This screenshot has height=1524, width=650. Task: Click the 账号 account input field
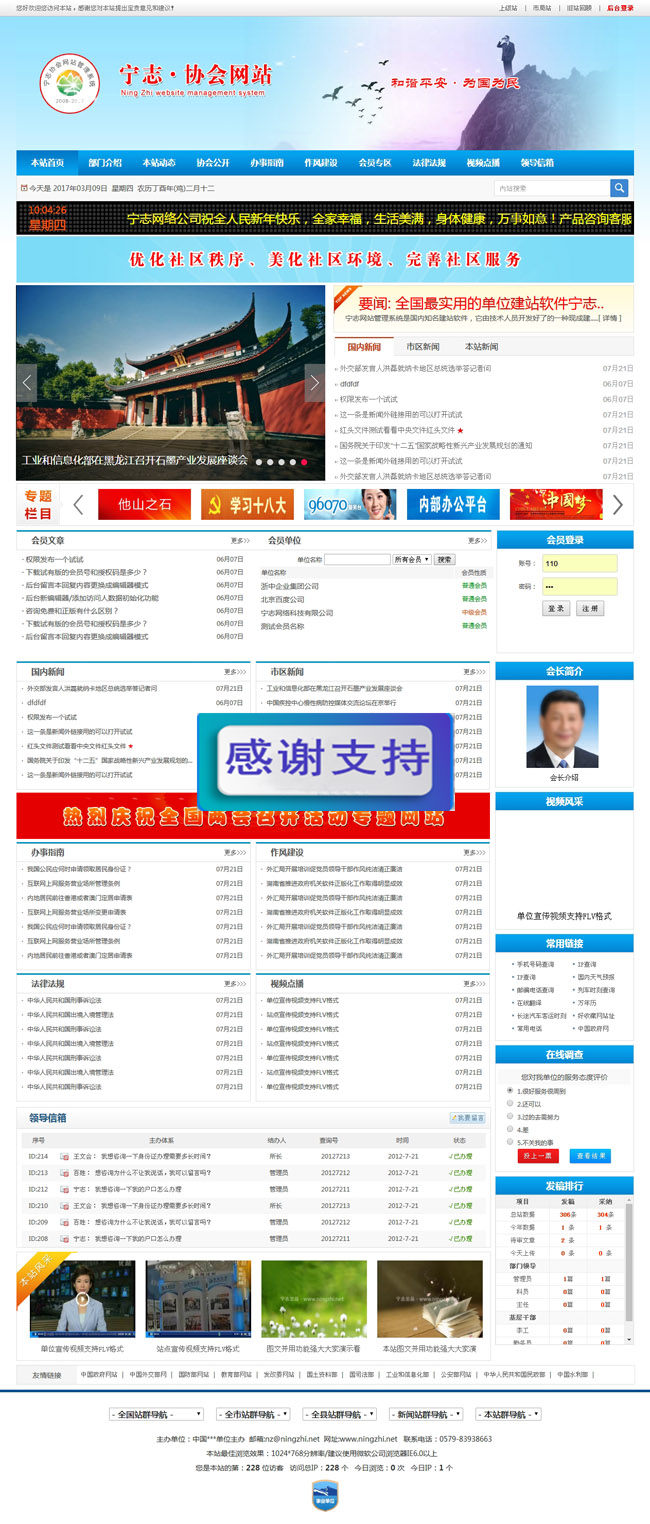580,563
